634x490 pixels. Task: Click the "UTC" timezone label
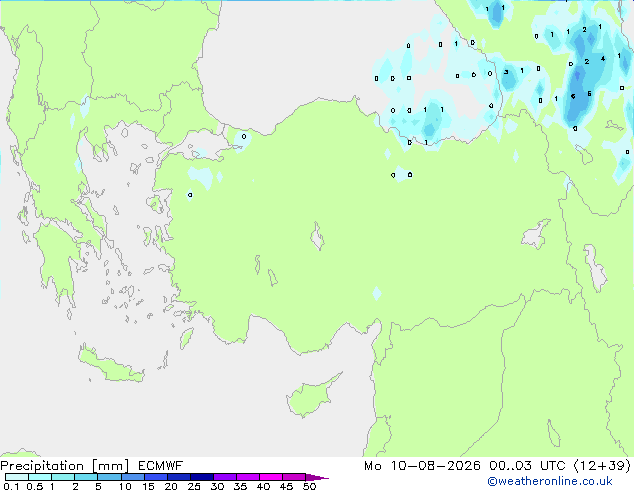coord(552,466)
